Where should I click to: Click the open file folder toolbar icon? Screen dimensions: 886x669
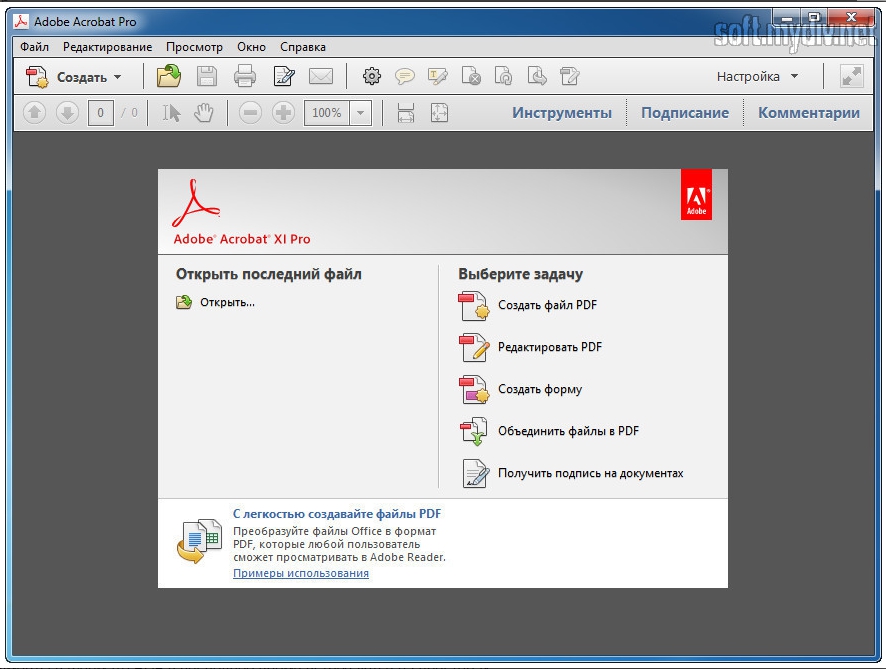pyautogui.click(x=169, y=76)
